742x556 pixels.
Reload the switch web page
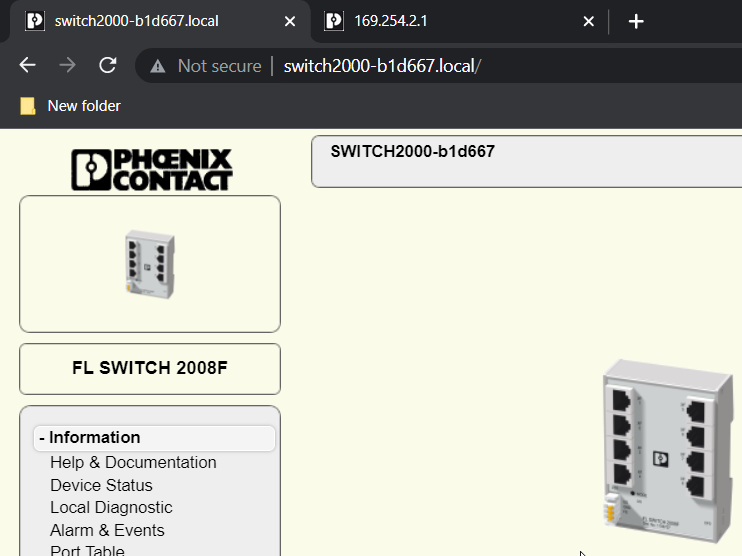(108, 65)
